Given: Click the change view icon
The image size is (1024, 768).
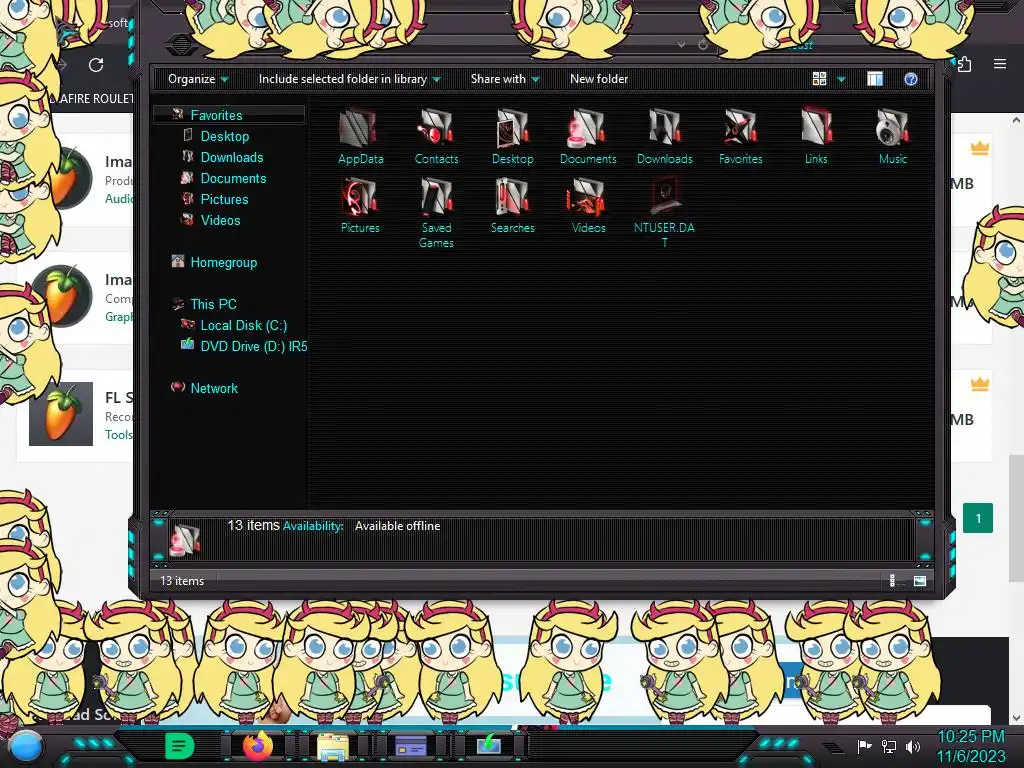Looking at the screenshot, I should (820, 79).
